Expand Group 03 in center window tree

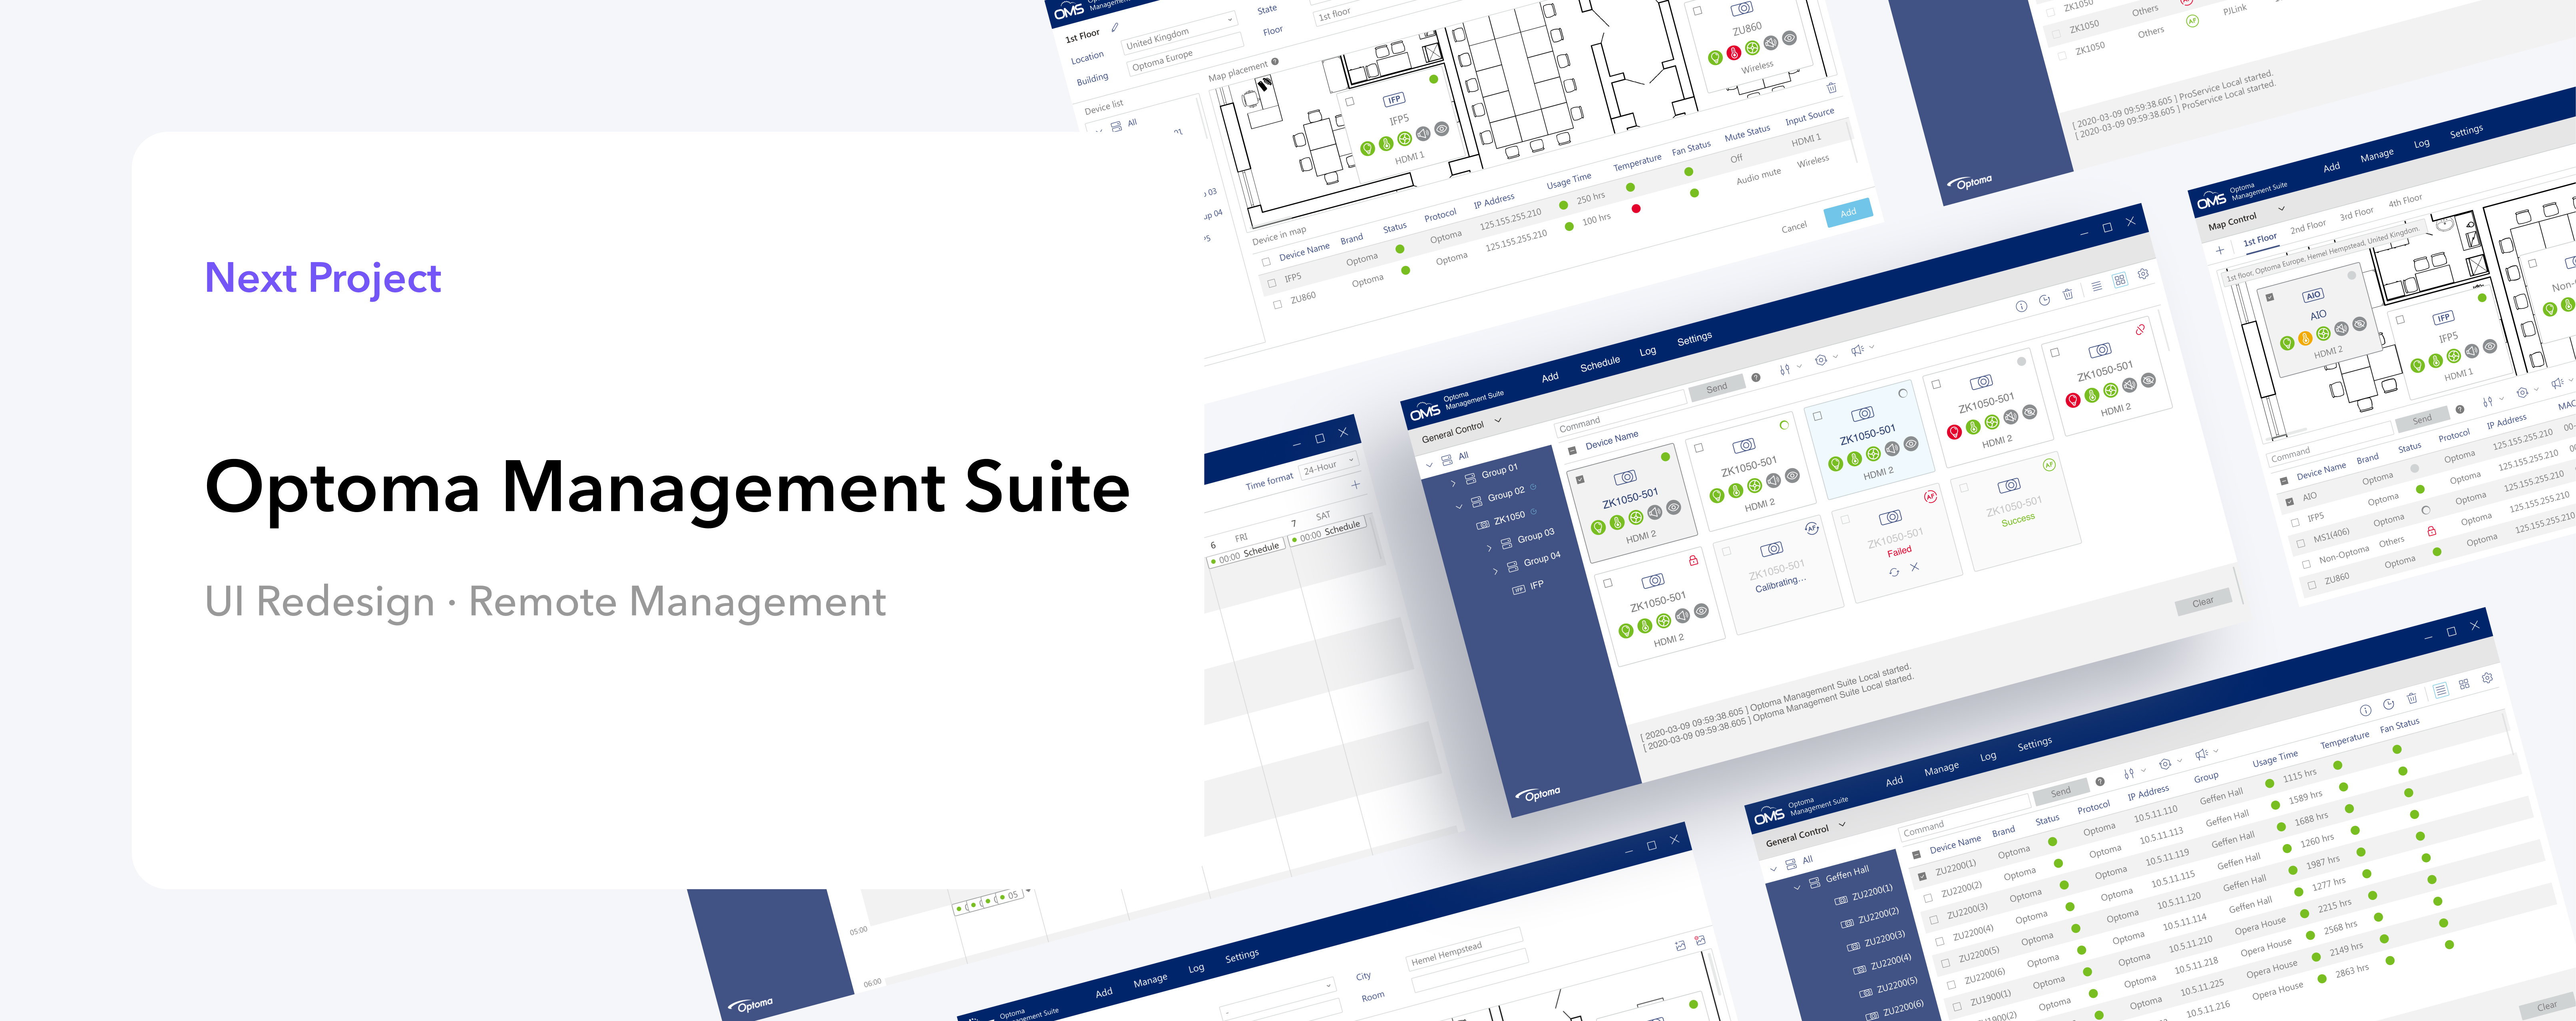coord(1489,548)
